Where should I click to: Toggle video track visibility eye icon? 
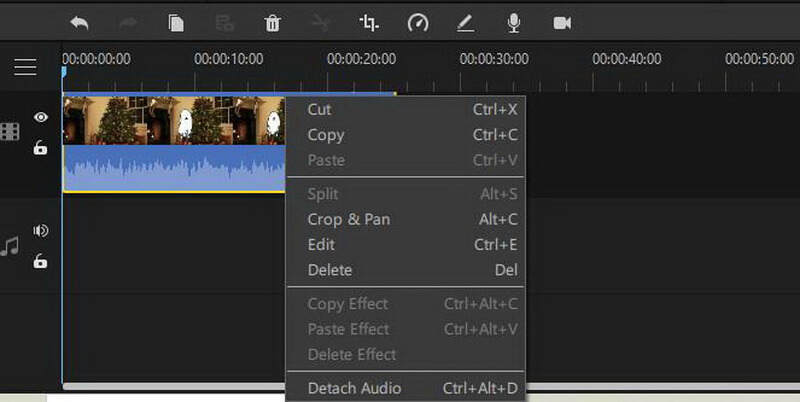tap(41, 117)
